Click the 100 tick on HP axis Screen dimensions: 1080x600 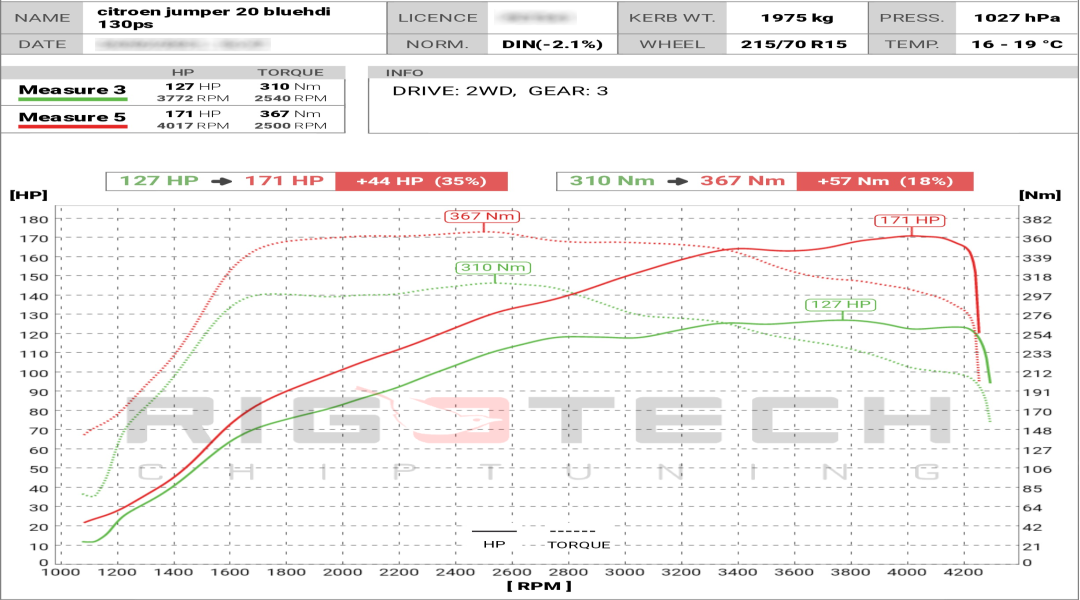pyautogui.click(x=34, y=373)
